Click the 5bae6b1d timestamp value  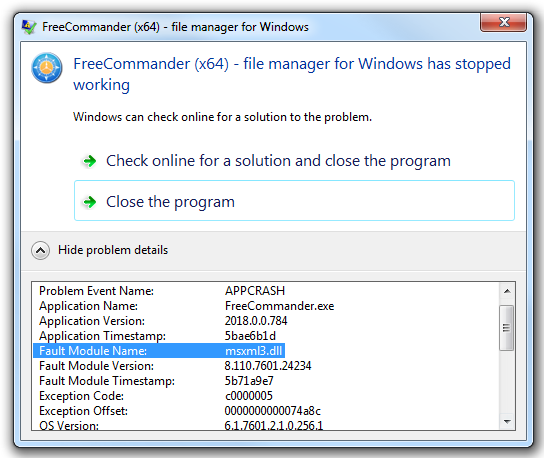[250, 336]
